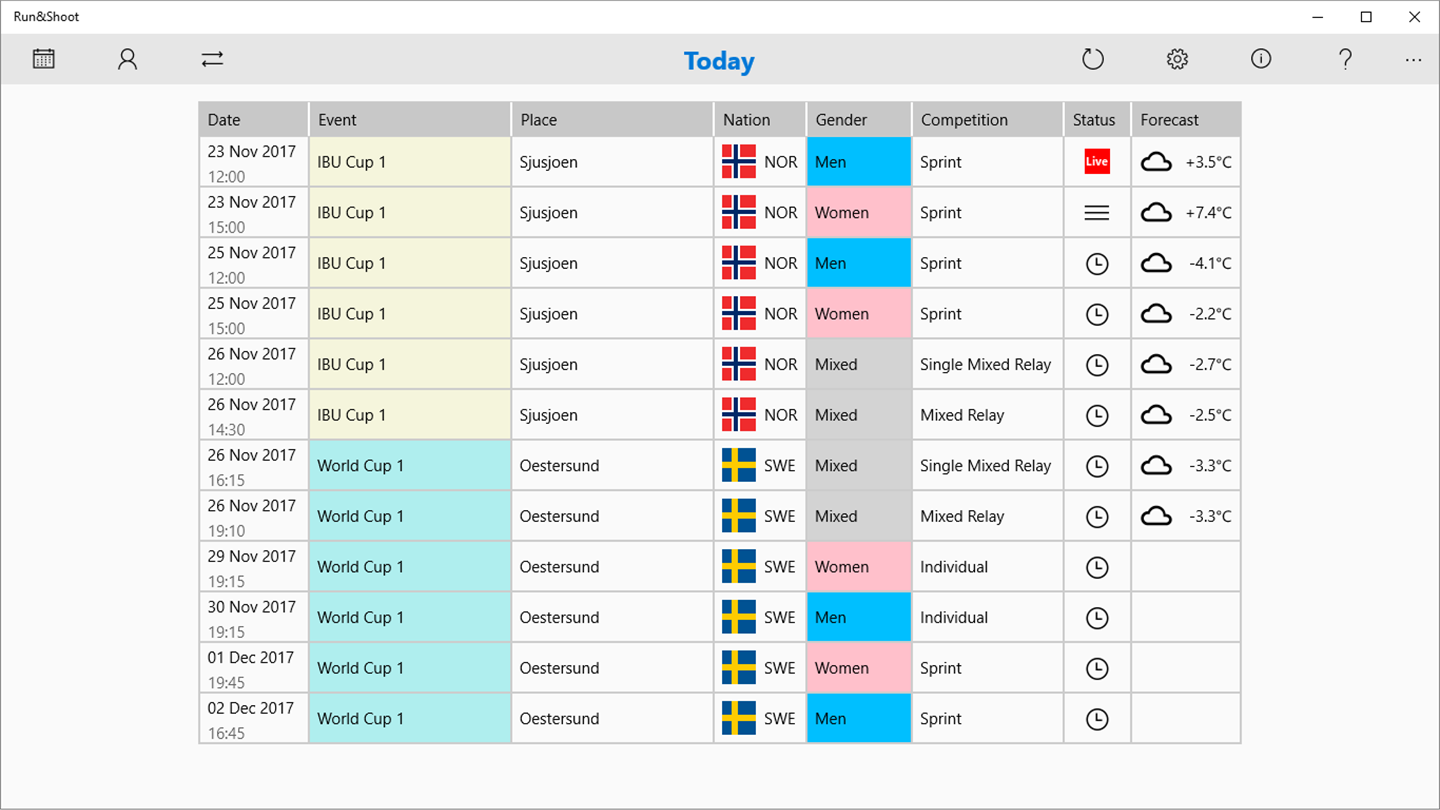Click the cloud forecast icon beside +7.4°C
1440x810 pixels.
point(1156,213)
